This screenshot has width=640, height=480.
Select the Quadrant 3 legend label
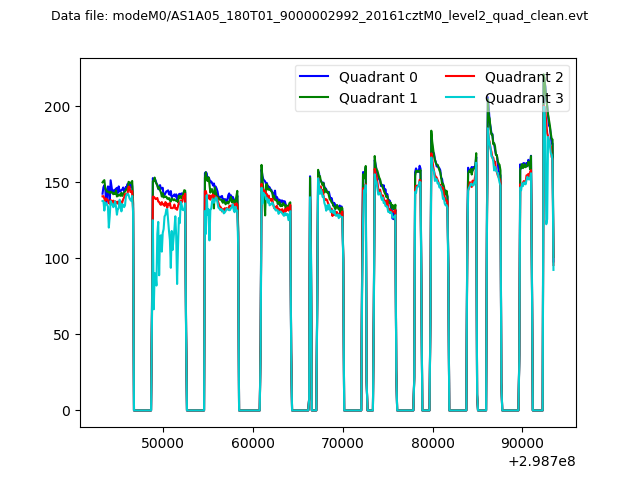[x=524, y=99]
